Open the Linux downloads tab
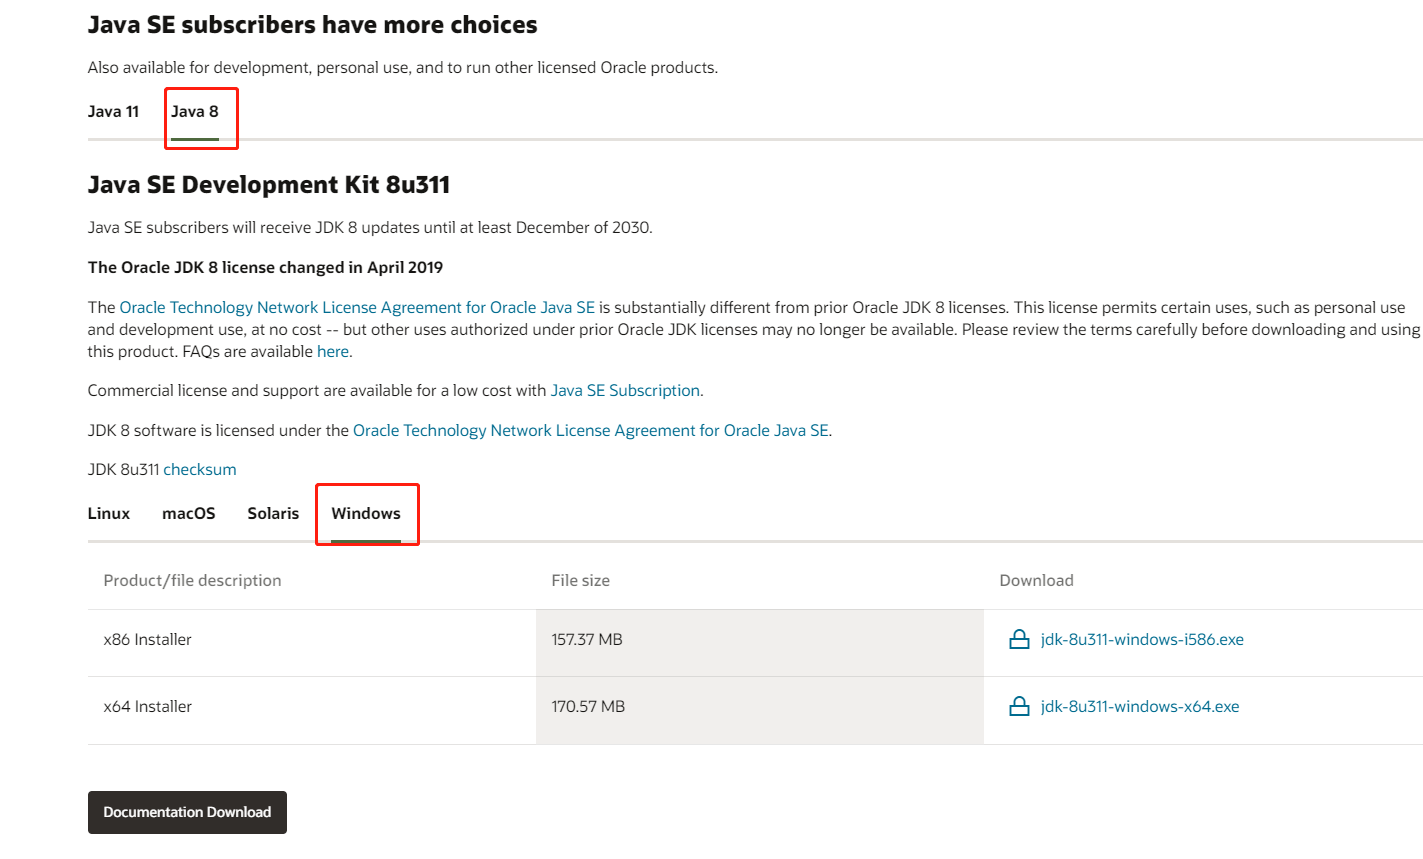Screen dimensions: 1423x859 109,514
